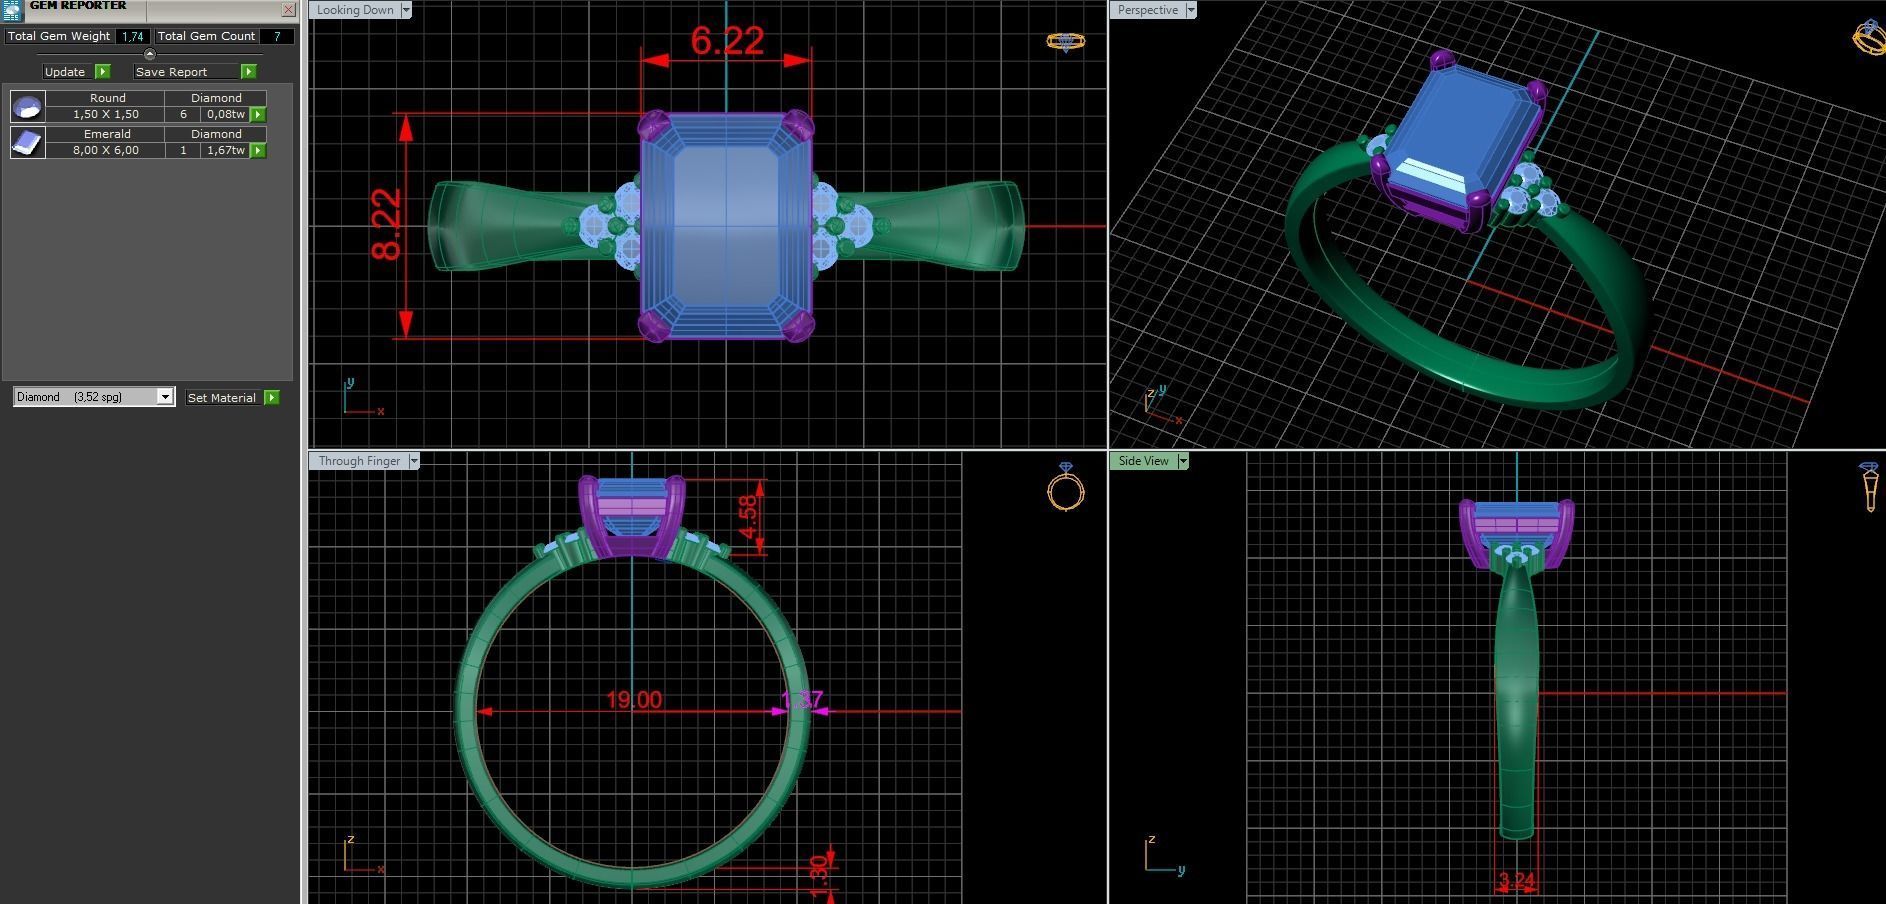Click the Save Report button
The height and width of the screenshot is (904, 1886).
coord(187,72)
